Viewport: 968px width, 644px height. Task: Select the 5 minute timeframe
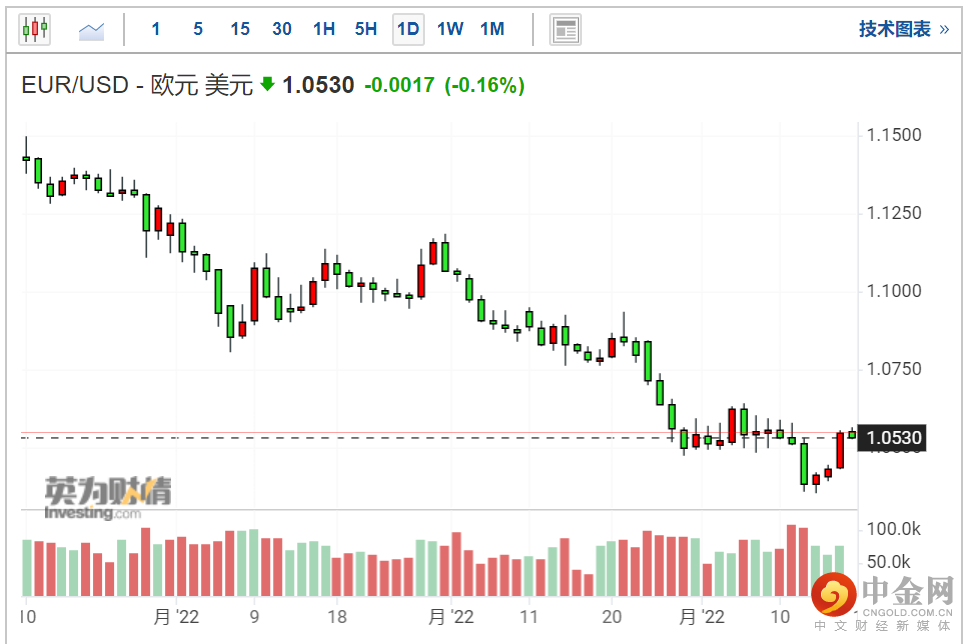[x=198, y=29]
